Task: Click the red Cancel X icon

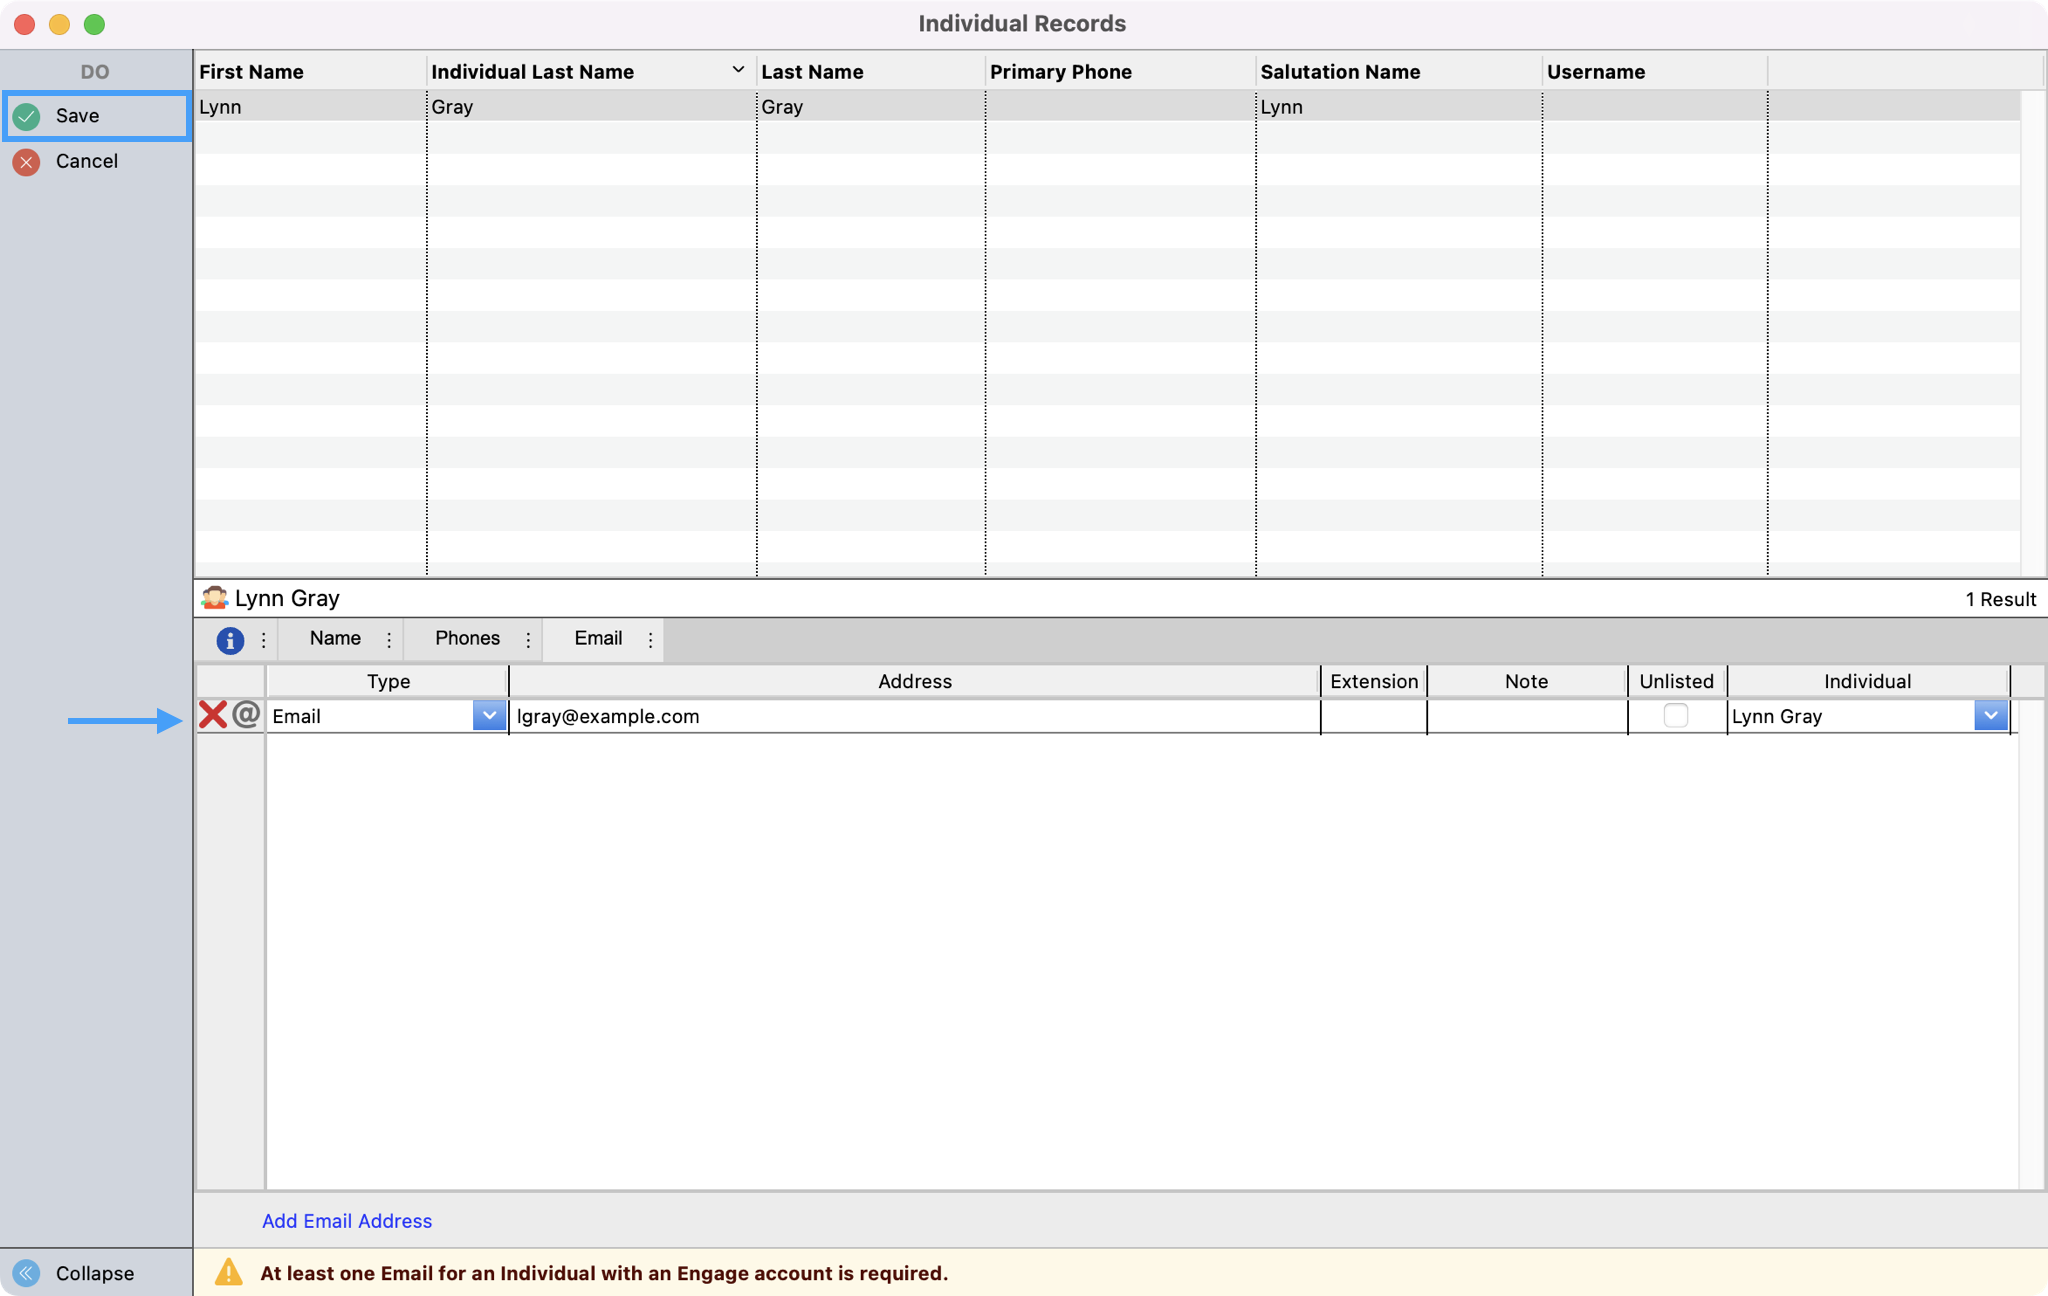Action: (27, 162)
